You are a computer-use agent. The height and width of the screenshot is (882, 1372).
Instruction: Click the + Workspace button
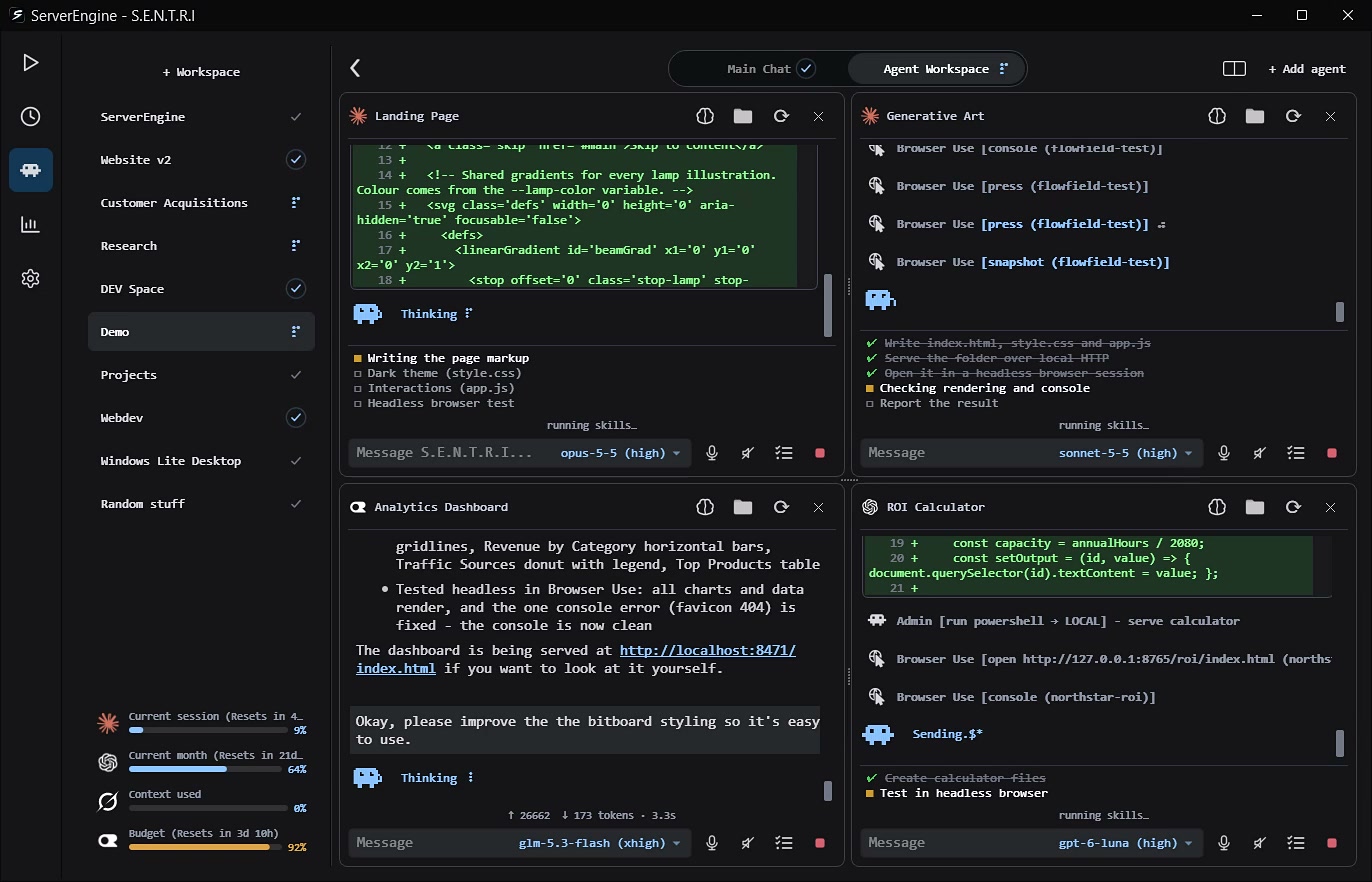tap(201, 72)
